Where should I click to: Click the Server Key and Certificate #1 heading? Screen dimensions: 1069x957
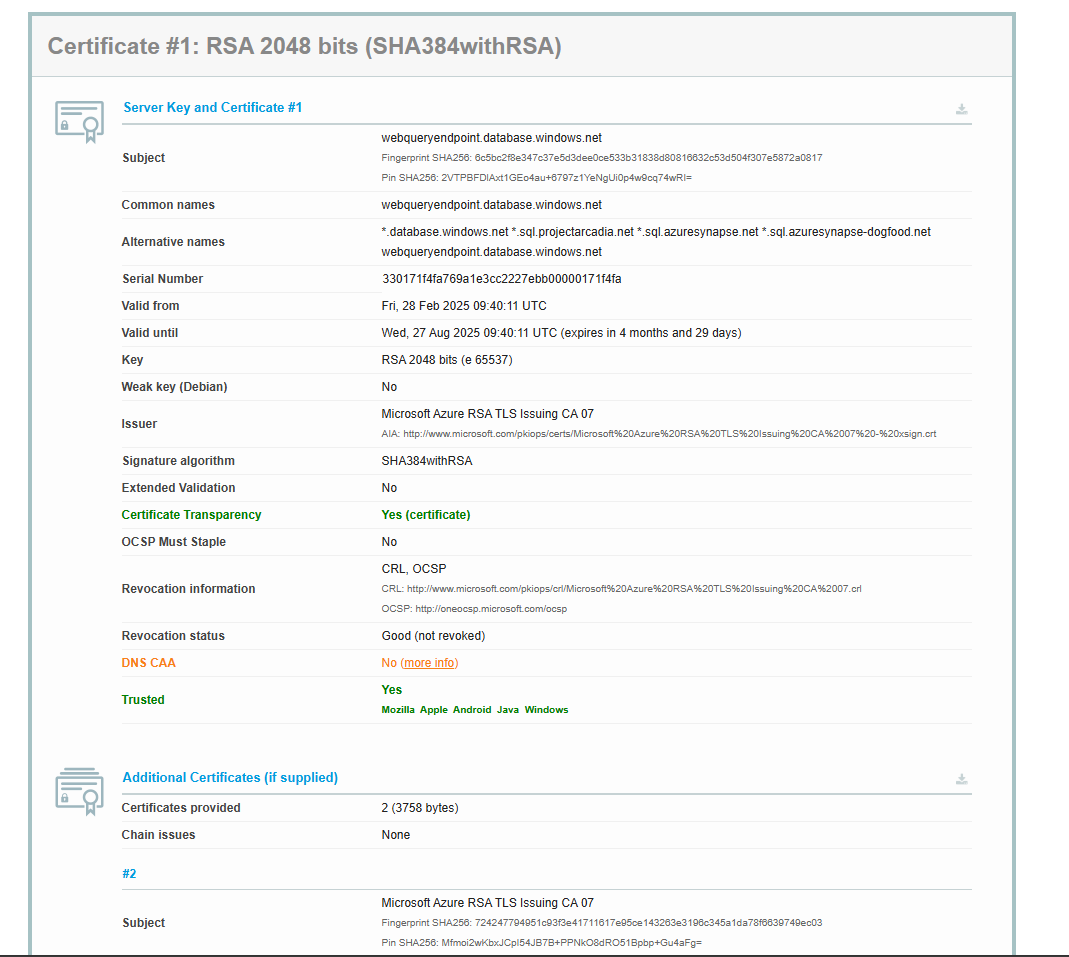click(212, 108)
